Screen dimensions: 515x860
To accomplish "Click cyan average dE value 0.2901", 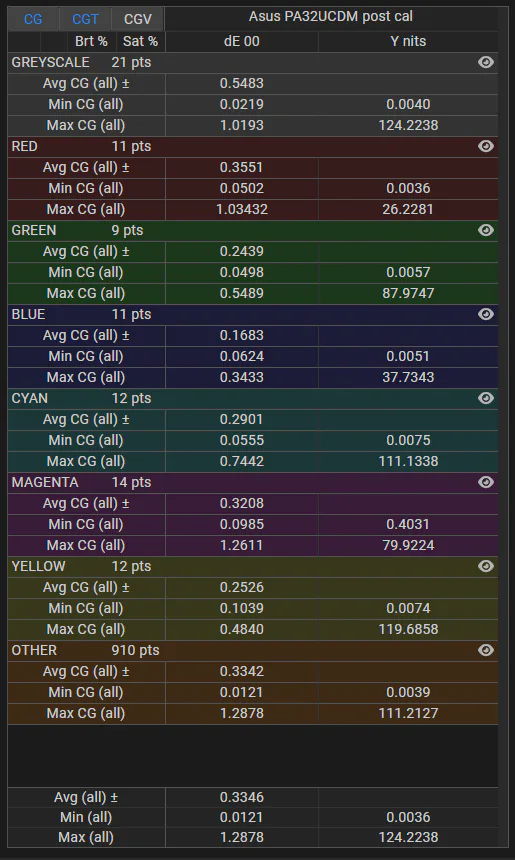I will click(x=242, y=419).
